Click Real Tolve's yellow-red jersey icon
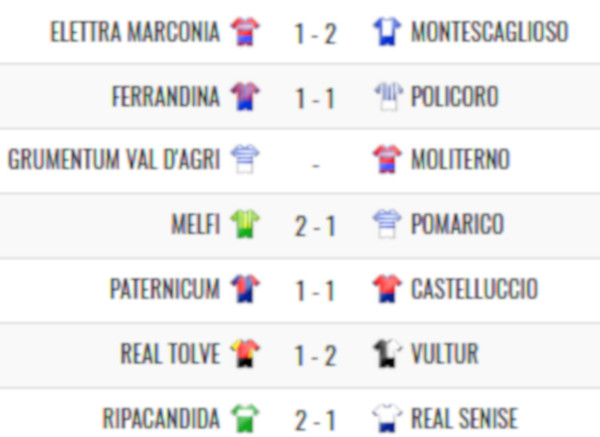Image resolution: width=600 pixels, height=437 pixels. 245,353
